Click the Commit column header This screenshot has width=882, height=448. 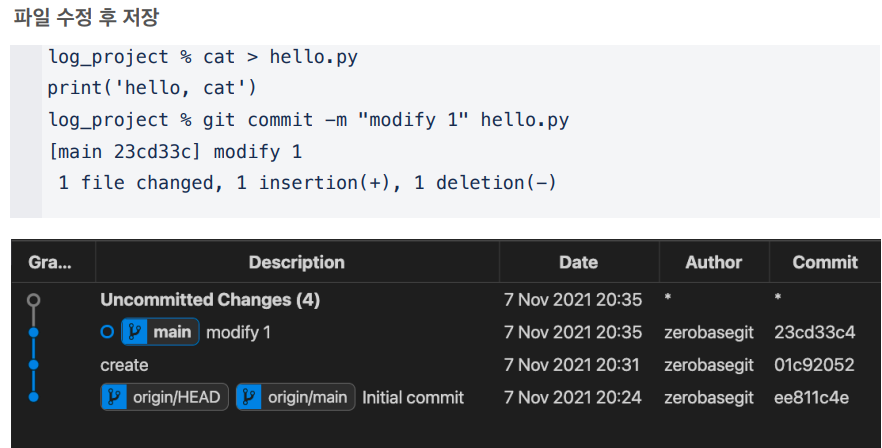825,262
